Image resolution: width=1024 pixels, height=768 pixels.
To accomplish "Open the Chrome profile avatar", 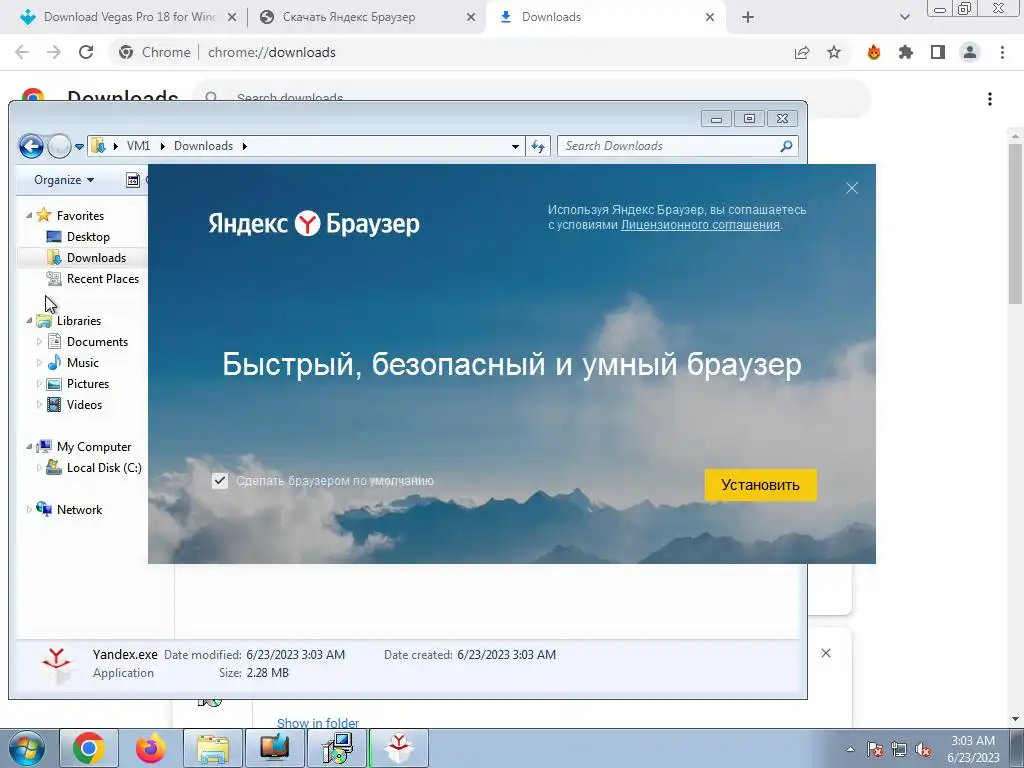I will tap(970, 52).
